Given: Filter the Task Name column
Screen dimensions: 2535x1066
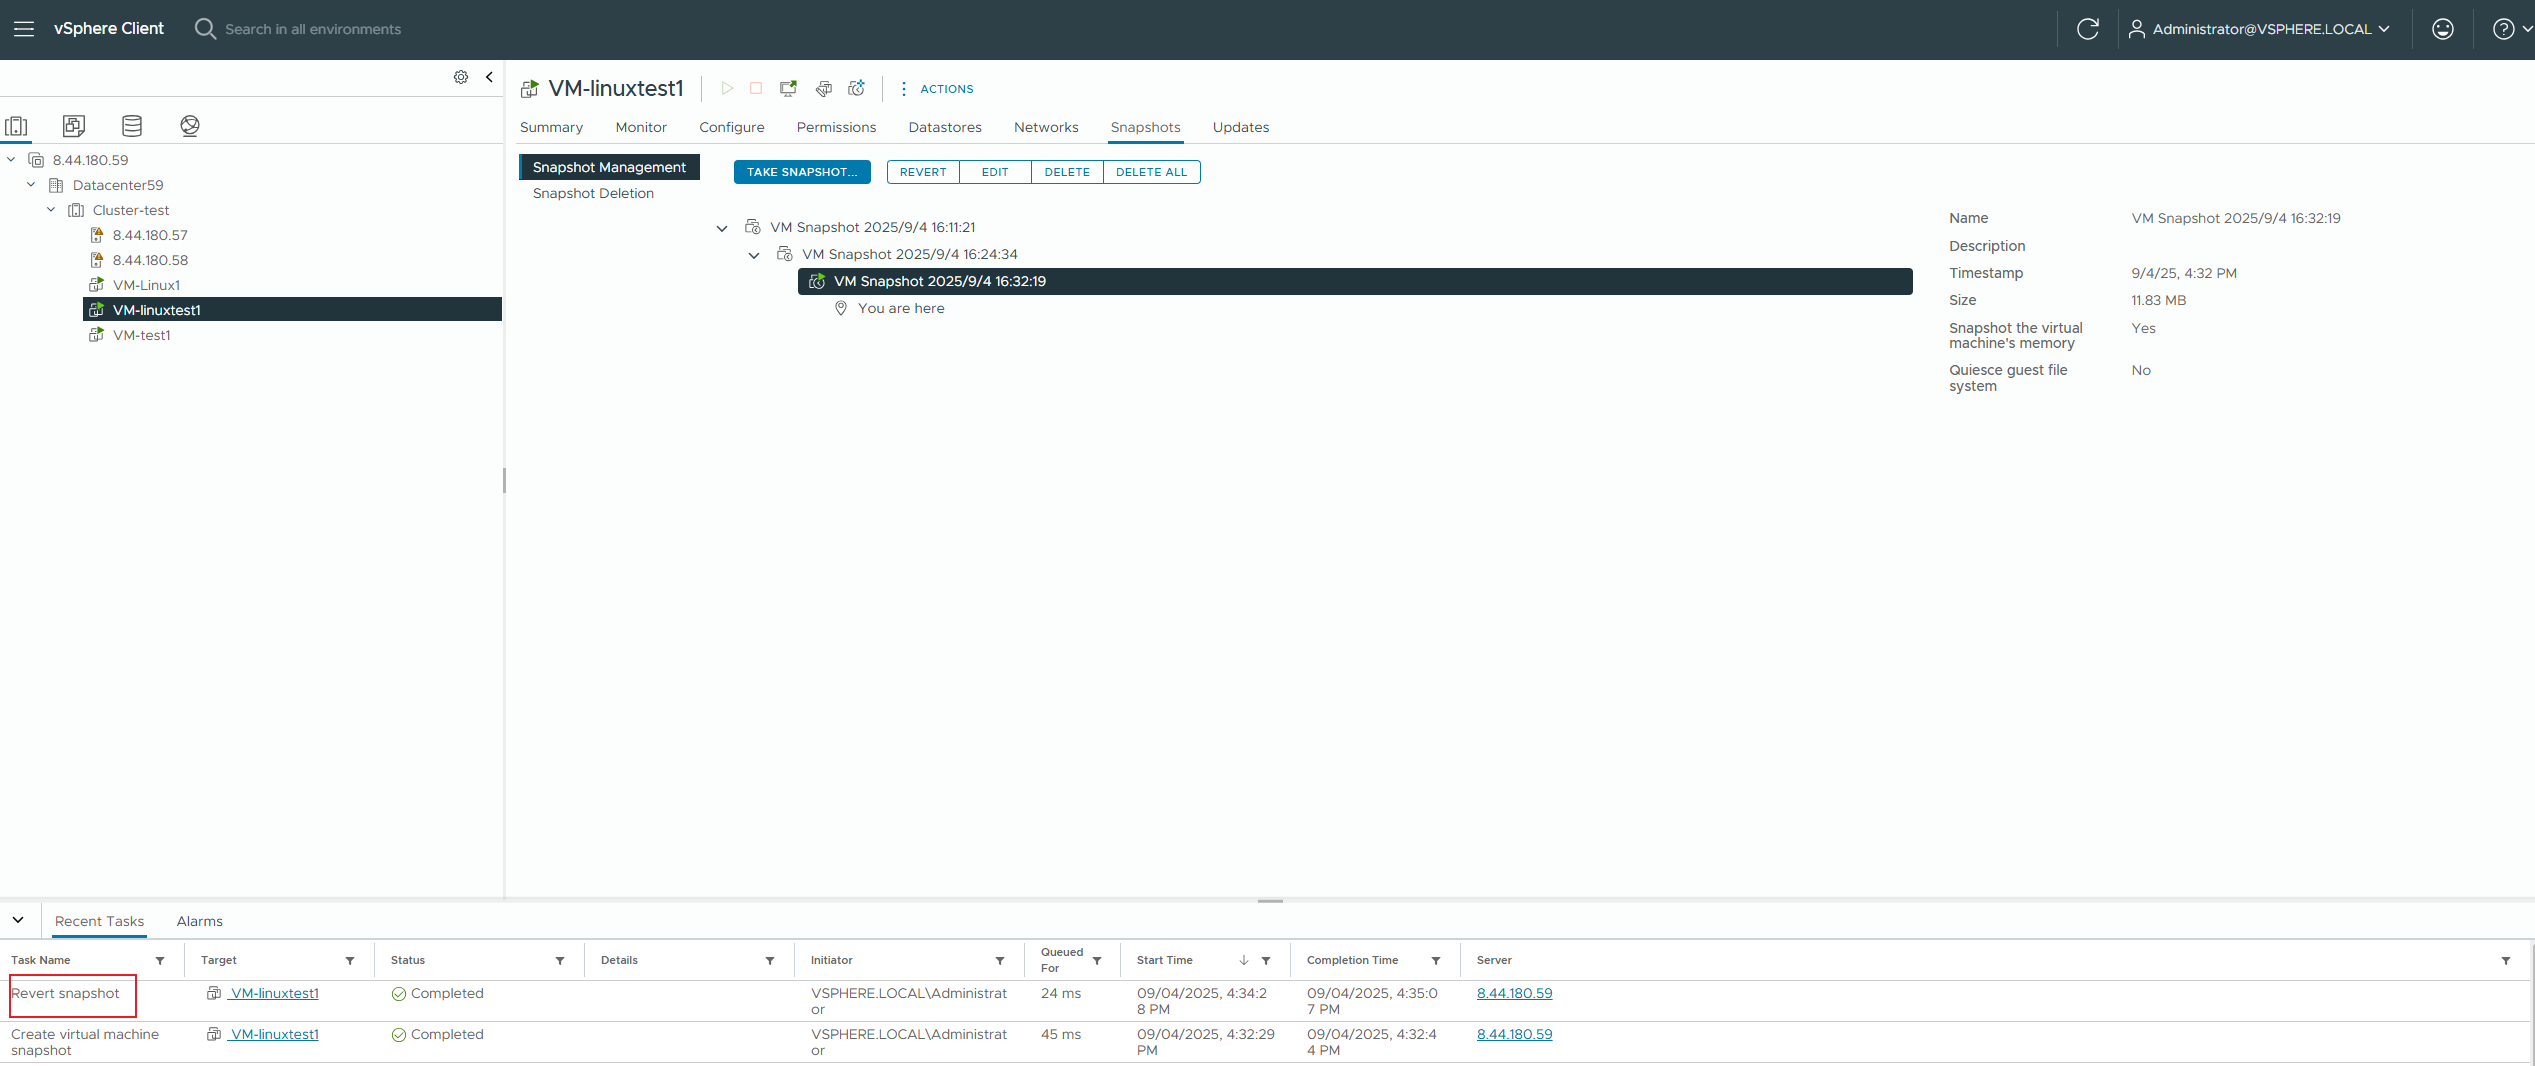Looking at the screenshot, I should click(x=160, y=961).
